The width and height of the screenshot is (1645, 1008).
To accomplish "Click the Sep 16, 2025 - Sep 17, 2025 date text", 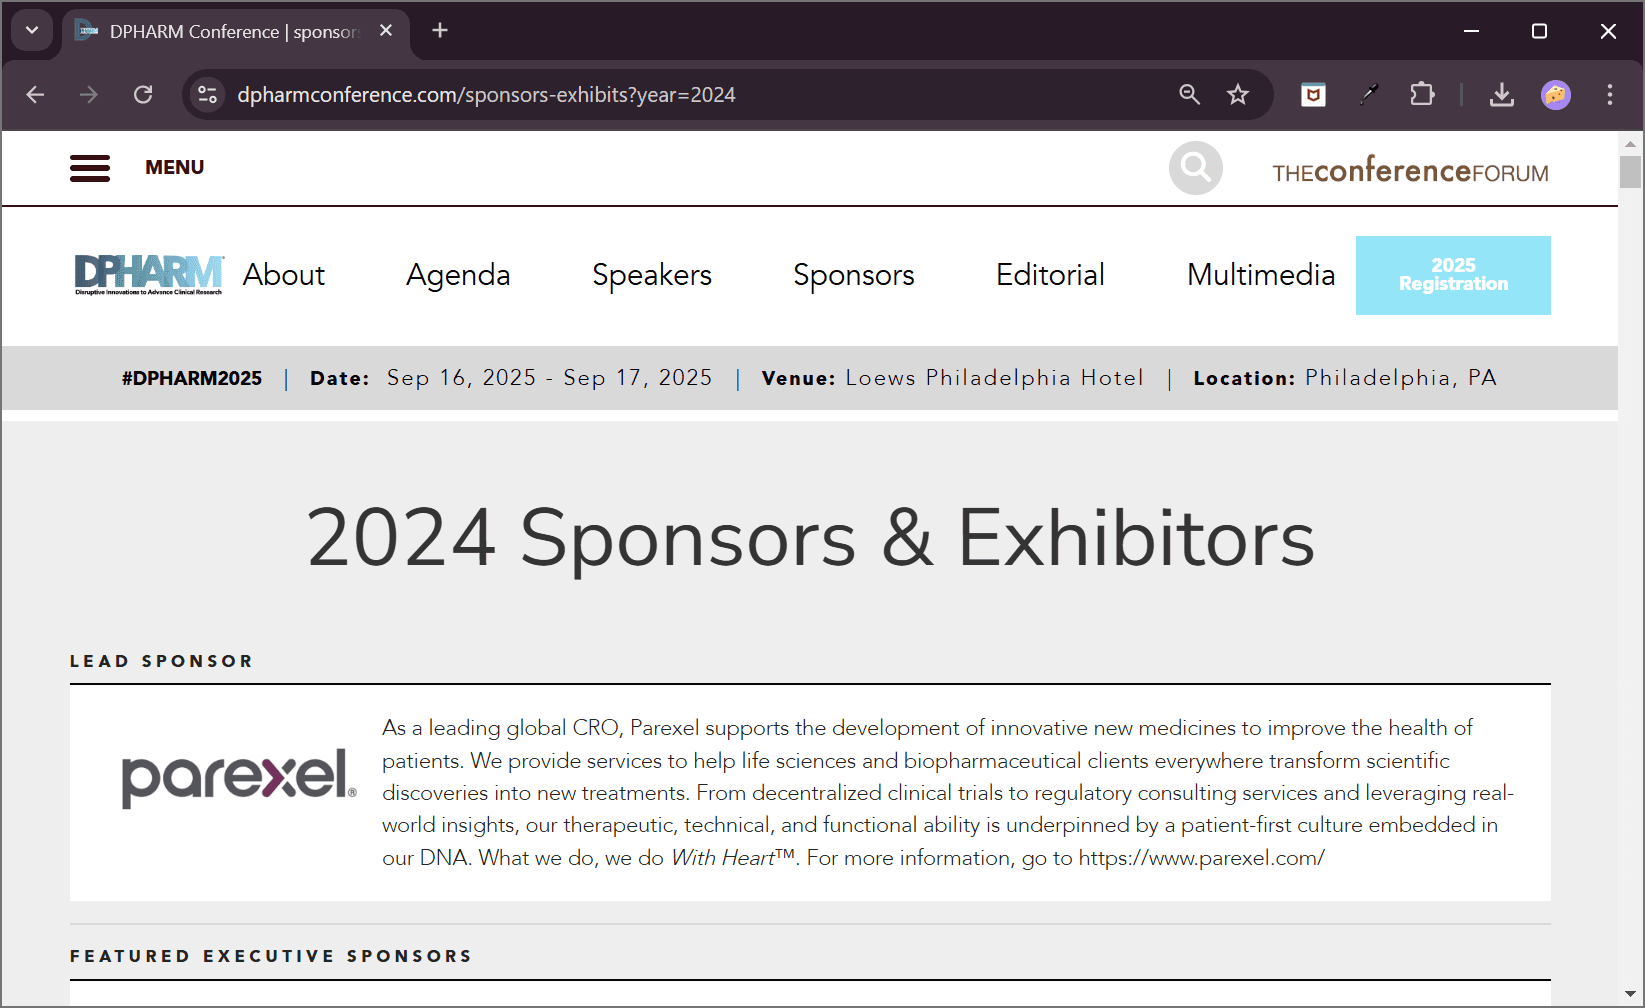I will 550,378.
